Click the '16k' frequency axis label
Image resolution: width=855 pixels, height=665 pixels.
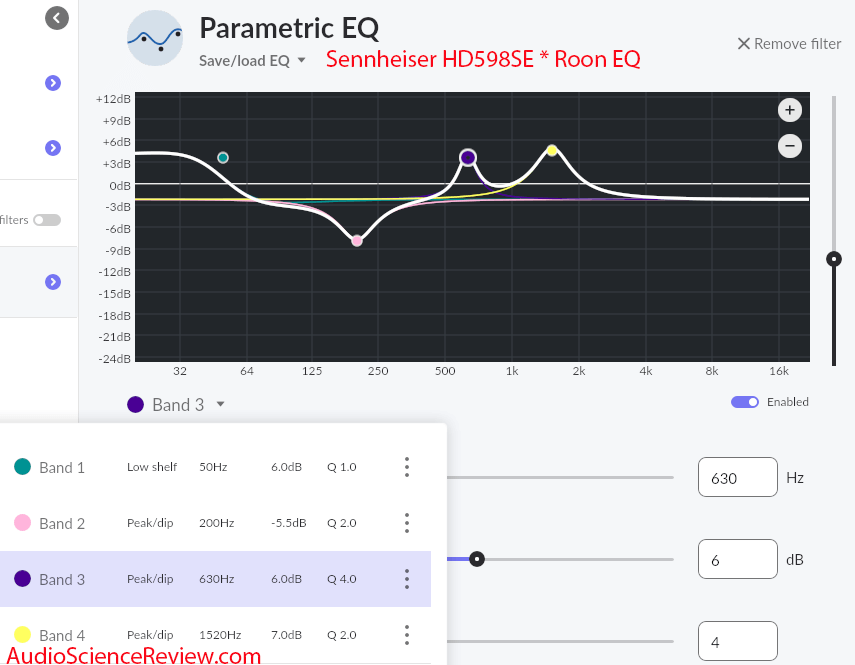[x=779, y=371]
